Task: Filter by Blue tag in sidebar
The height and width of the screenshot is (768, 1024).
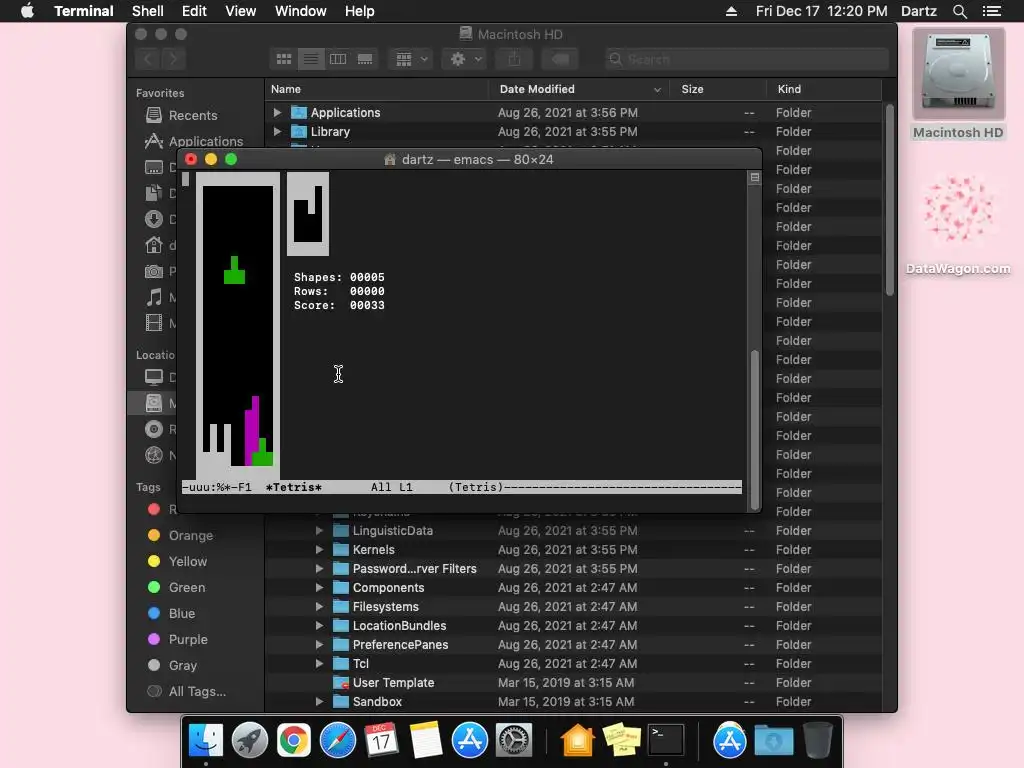Action: click(182, 613)
